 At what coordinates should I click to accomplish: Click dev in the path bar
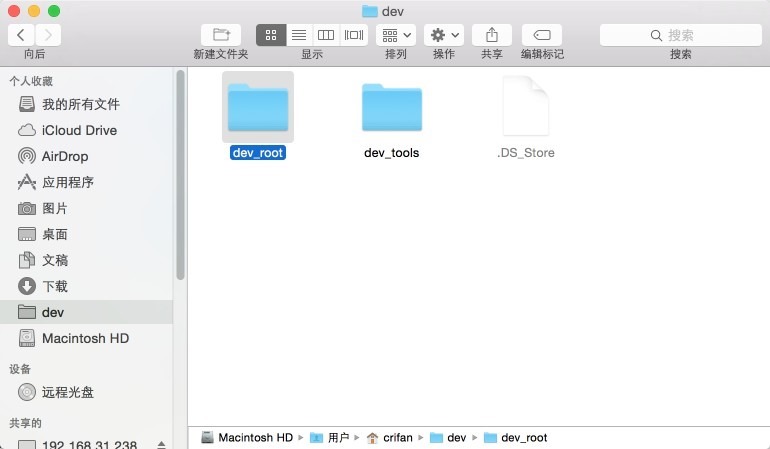click(x=448, y=437)
